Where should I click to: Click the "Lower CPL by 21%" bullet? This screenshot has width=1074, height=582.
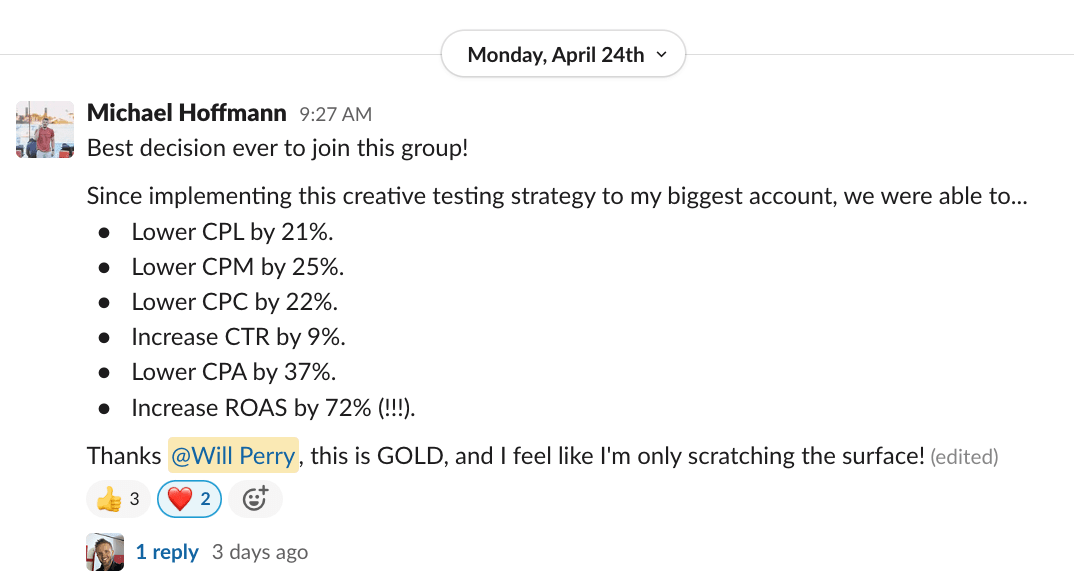click(x=232, y=232)
